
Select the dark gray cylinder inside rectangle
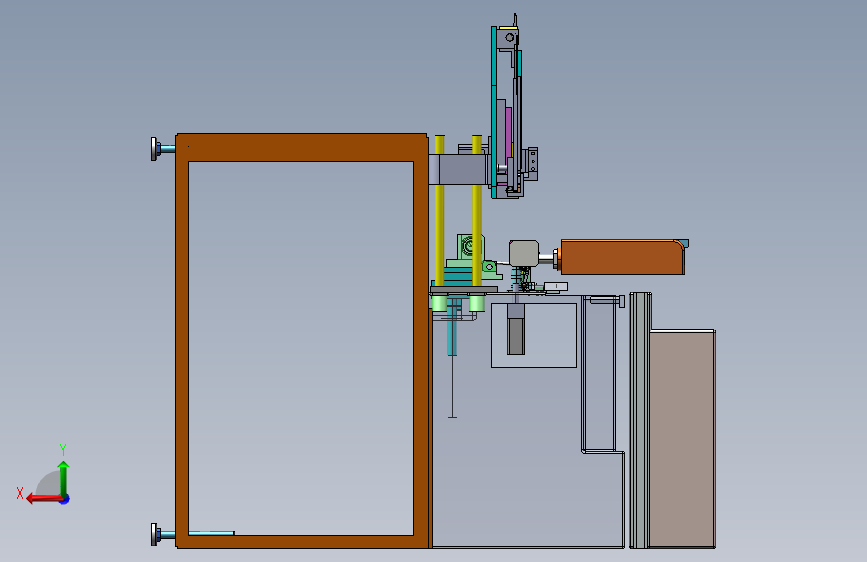[516, 336]
